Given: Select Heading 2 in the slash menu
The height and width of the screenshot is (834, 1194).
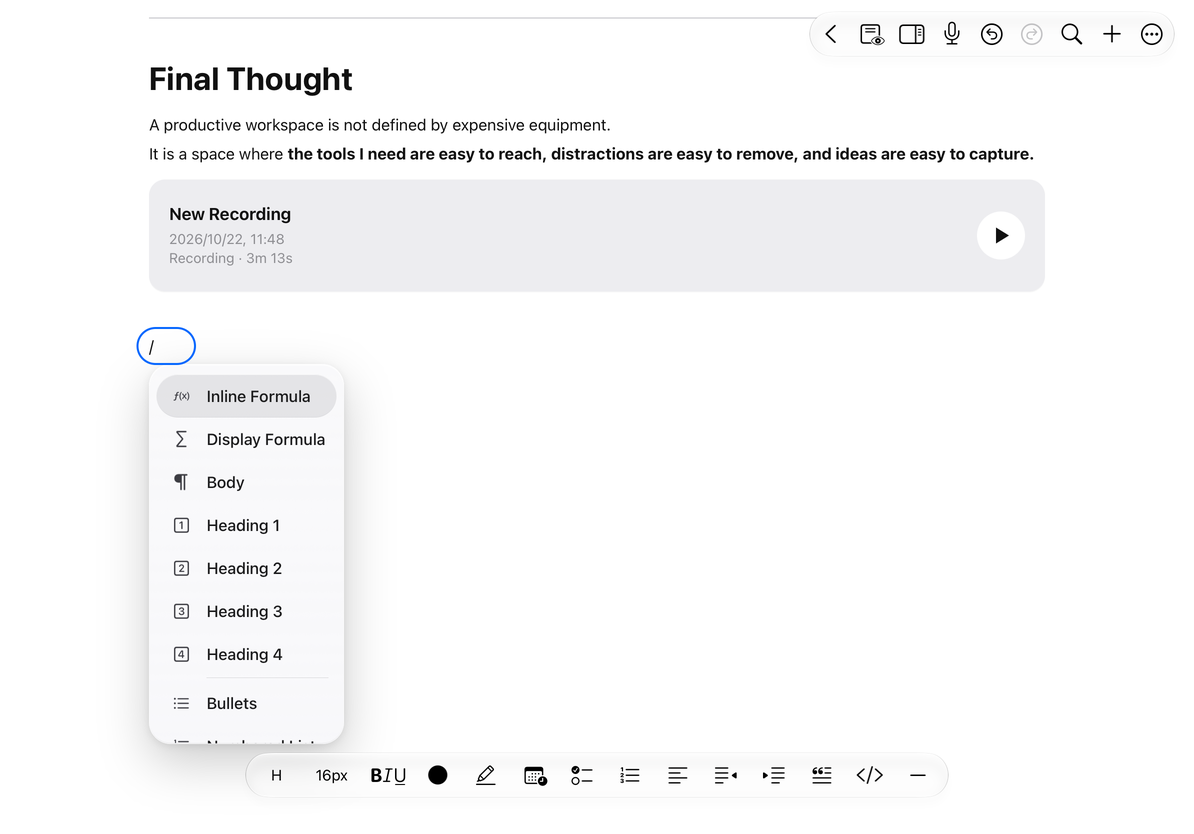Looking at the screenshot, I should point(246,568).
